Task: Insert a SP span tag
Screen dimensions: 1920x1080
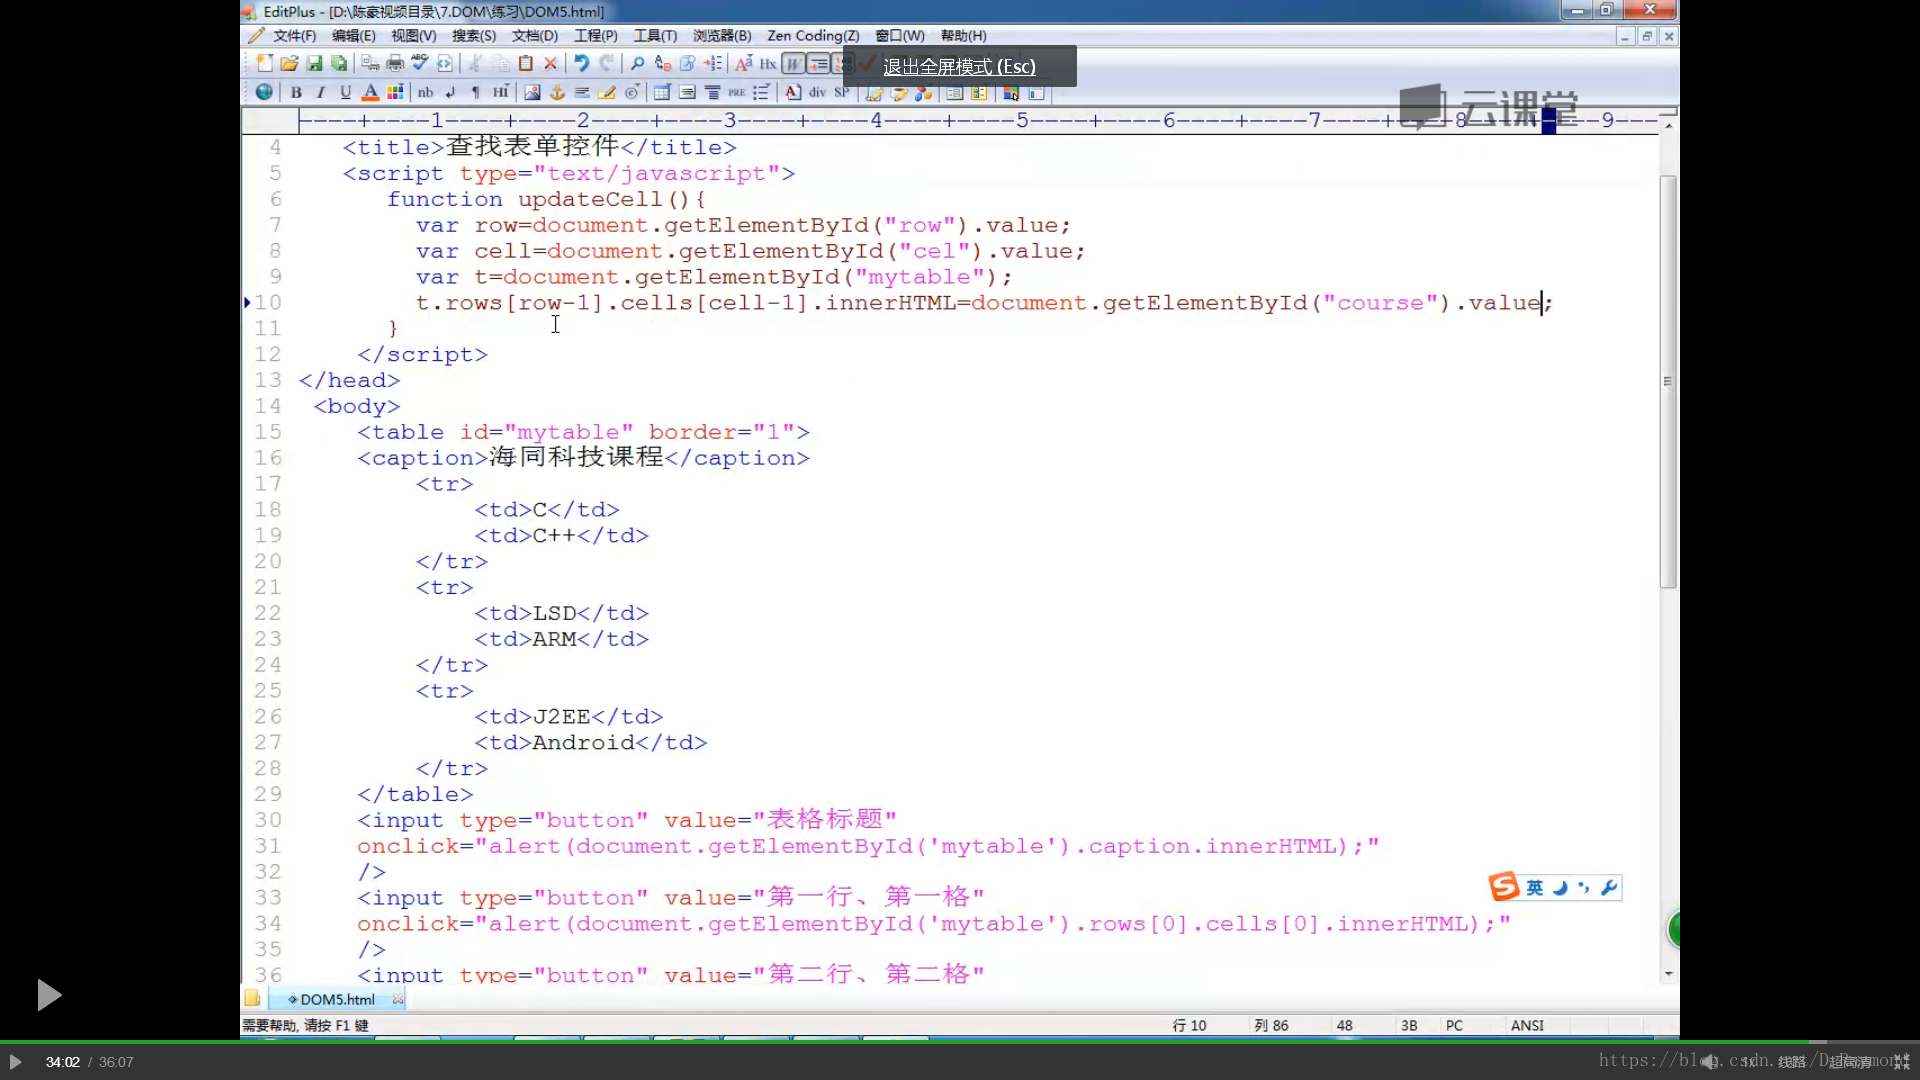Action: pos(842,92)
